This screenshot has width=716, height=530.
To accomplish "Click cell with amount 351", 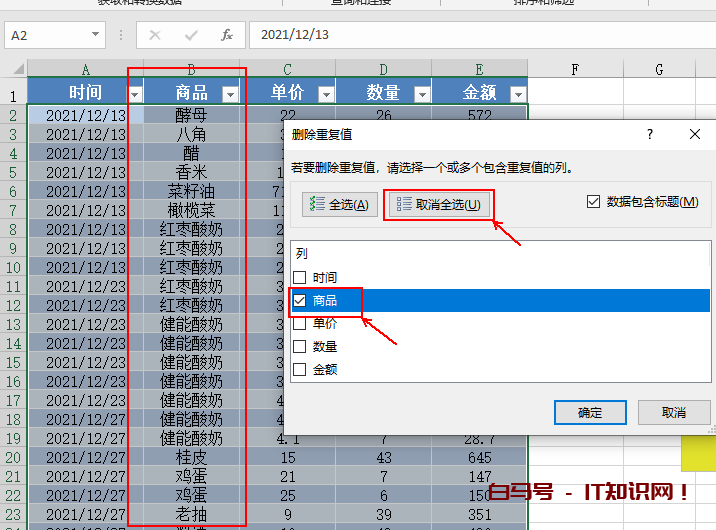I will [479, 514].
